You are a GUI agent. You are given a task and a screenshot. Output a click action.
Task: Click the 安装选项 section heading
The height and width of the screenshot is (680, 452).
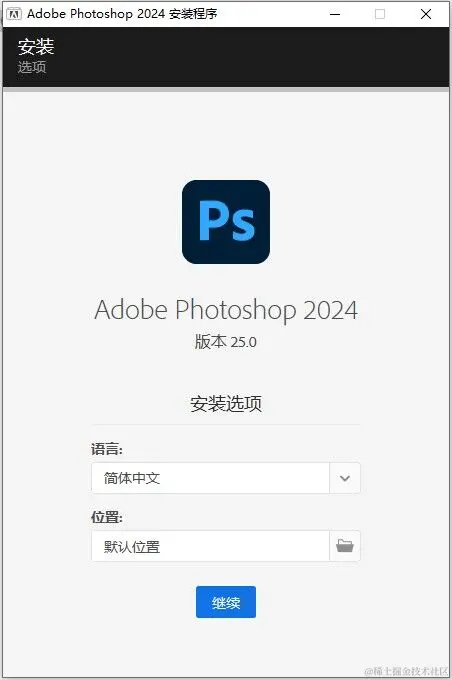(x=226, y=404)
